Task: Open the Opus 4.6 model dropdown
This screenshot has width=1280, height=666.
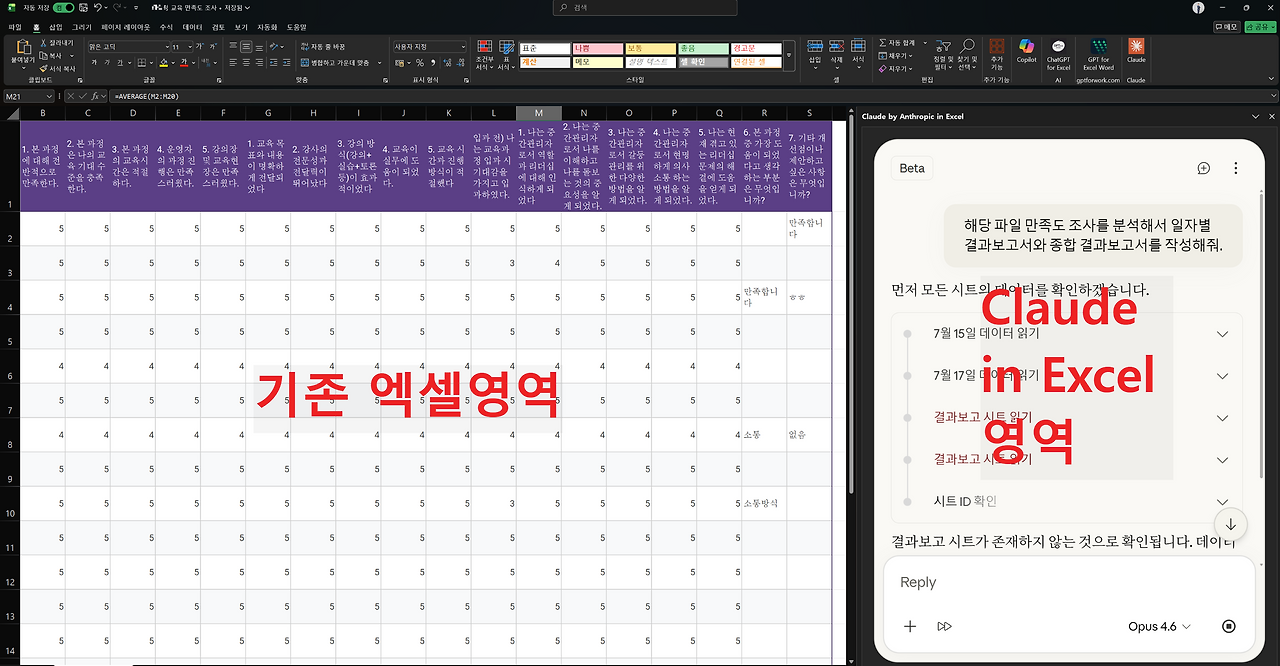Action: [x=1158, y=626]
